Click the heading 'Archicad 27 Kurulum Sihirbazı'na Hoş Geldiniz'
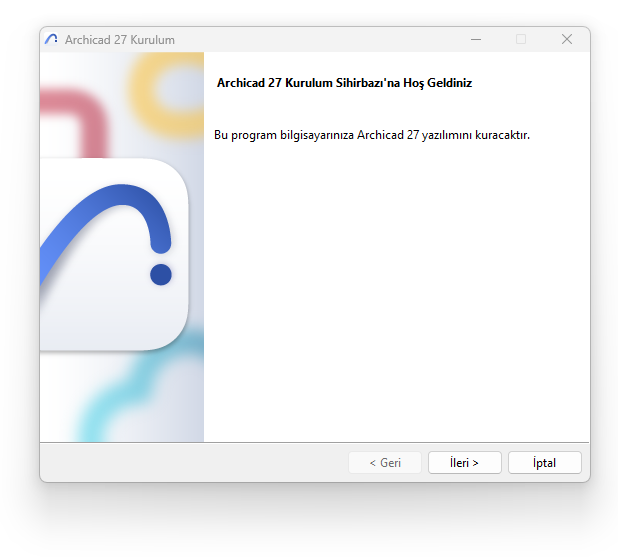The width and height of the screenshot is (618, 557). pyautogui.click(x=344, y=83)
